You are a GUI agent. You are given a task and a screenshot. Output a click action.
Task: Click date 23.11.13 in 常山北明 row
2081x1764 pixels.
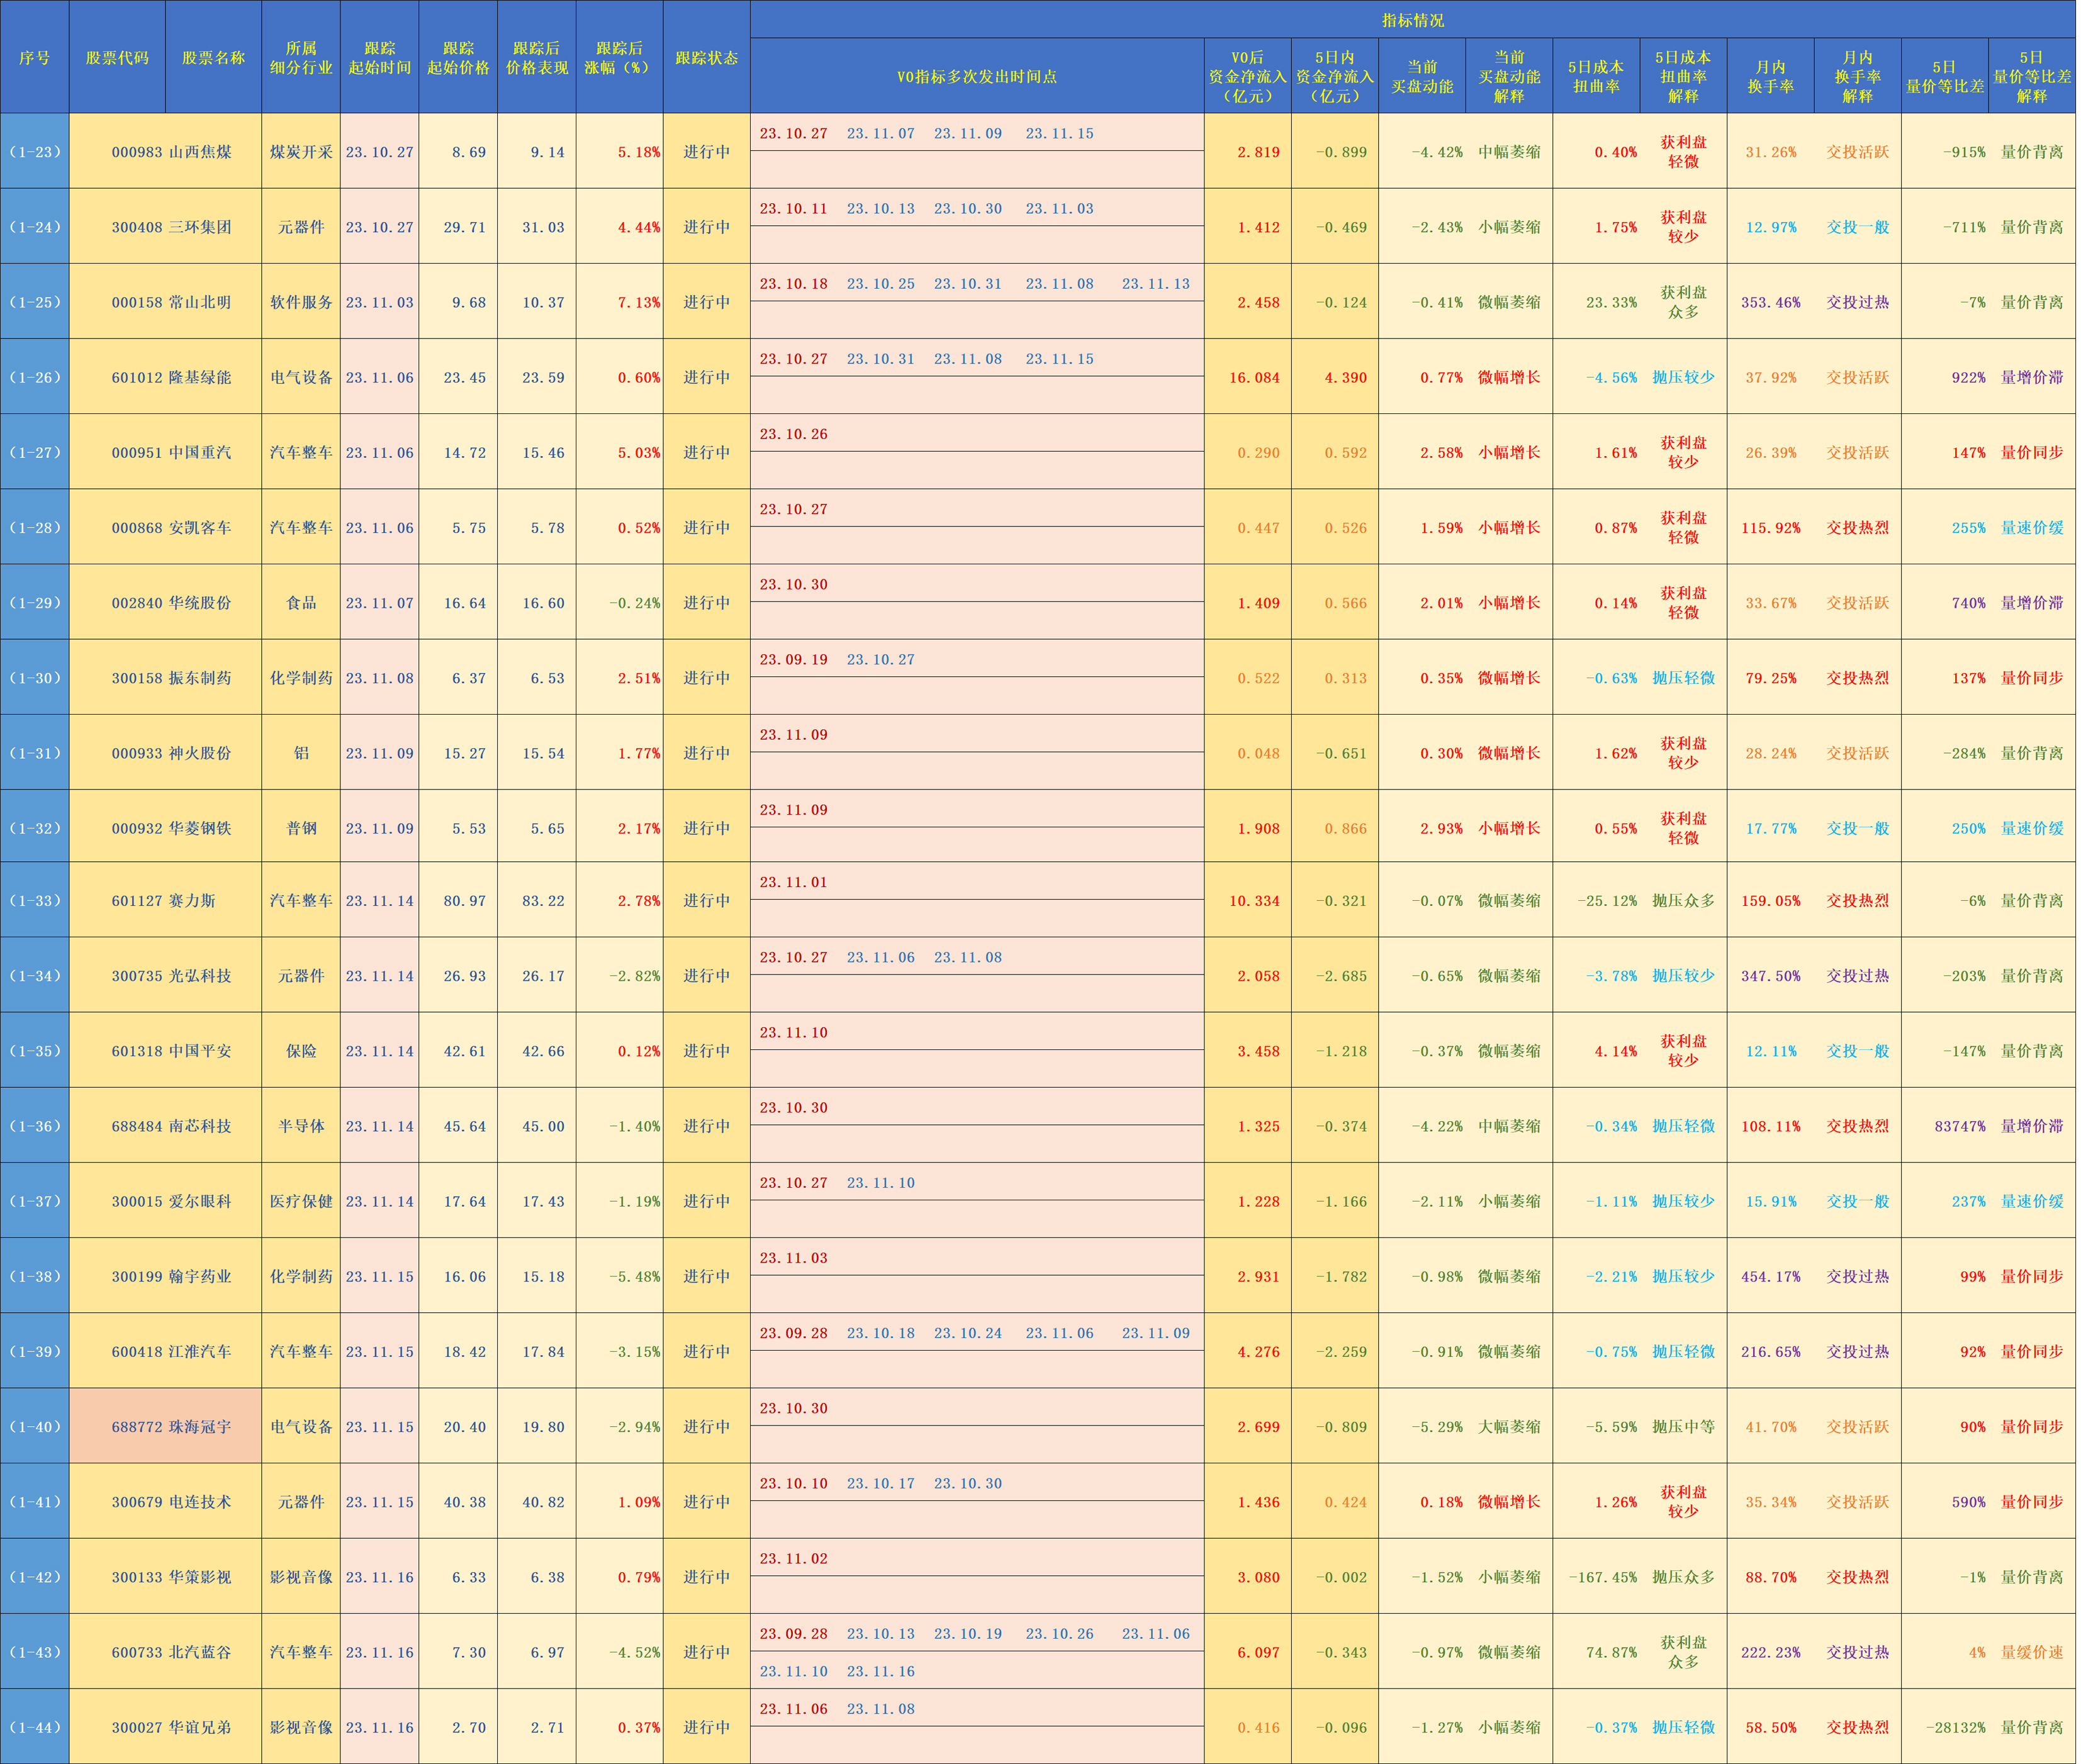[x=1155, y=283]
